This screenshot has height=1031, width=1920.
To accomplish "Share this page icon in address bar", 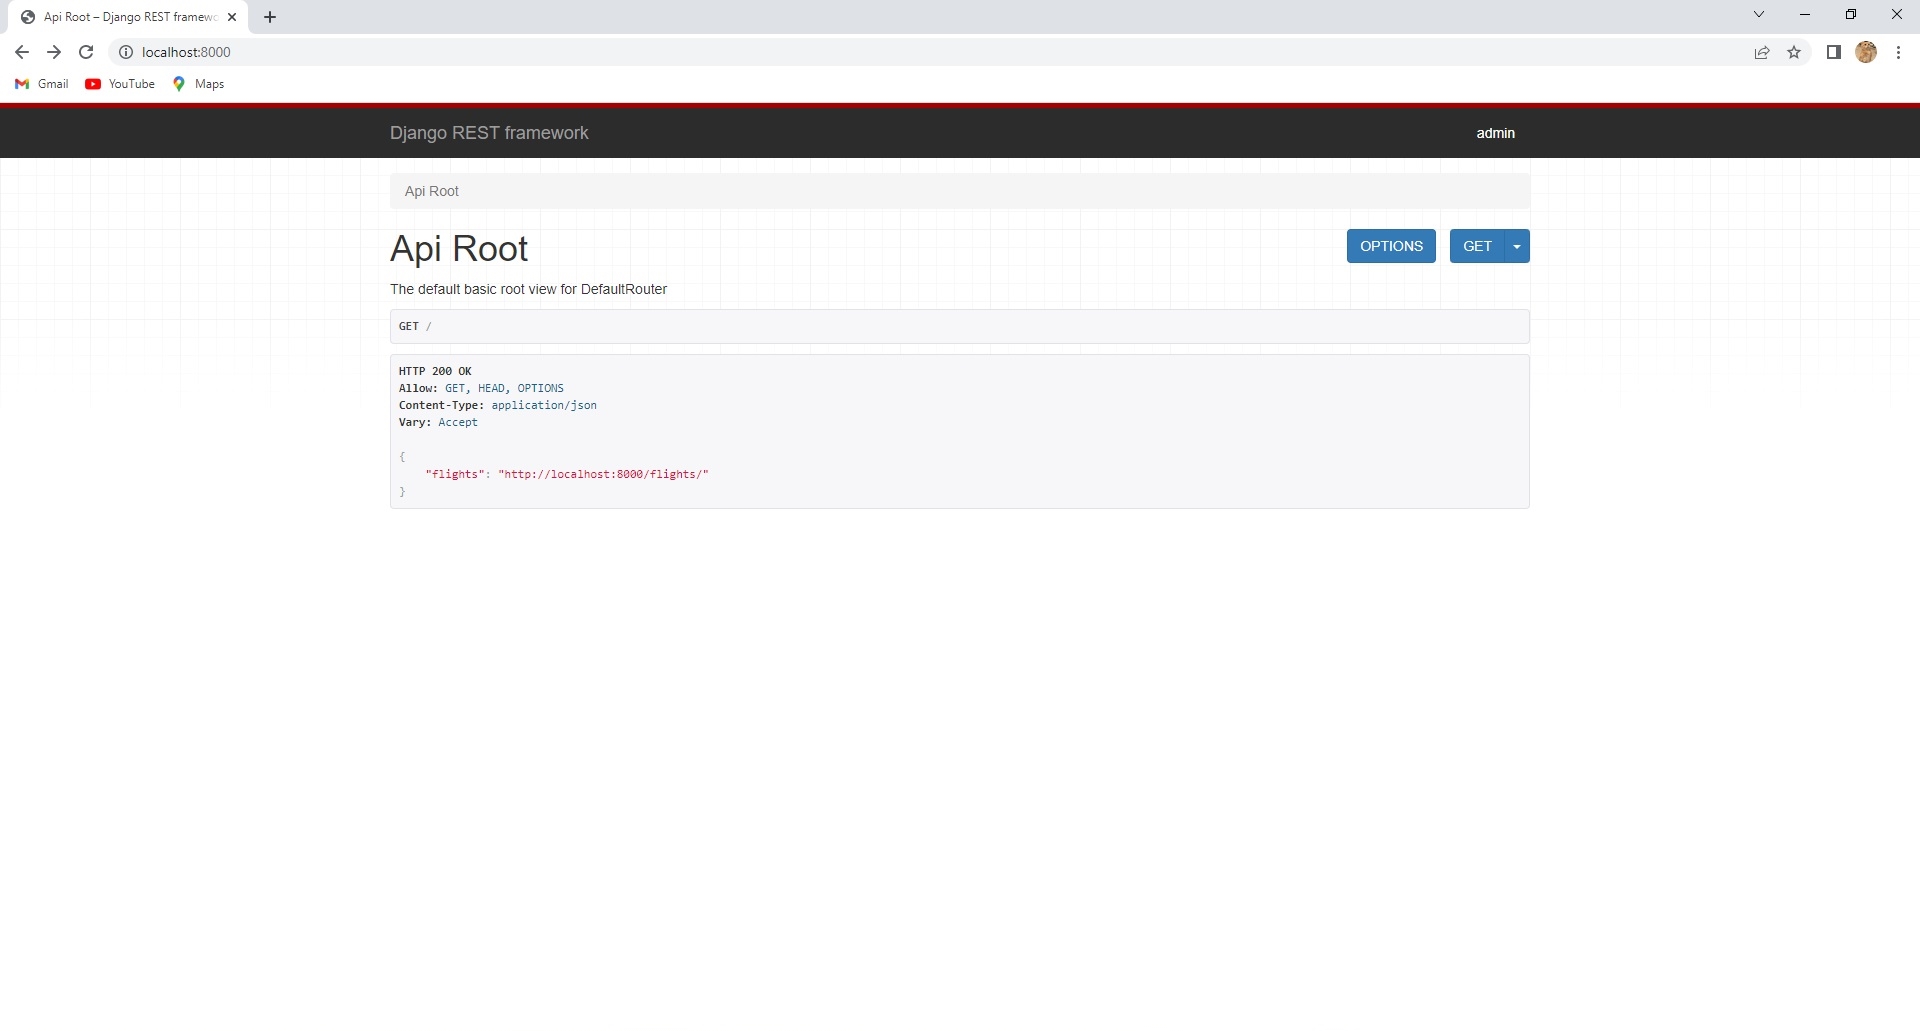I will click(x=1762, y=52).
